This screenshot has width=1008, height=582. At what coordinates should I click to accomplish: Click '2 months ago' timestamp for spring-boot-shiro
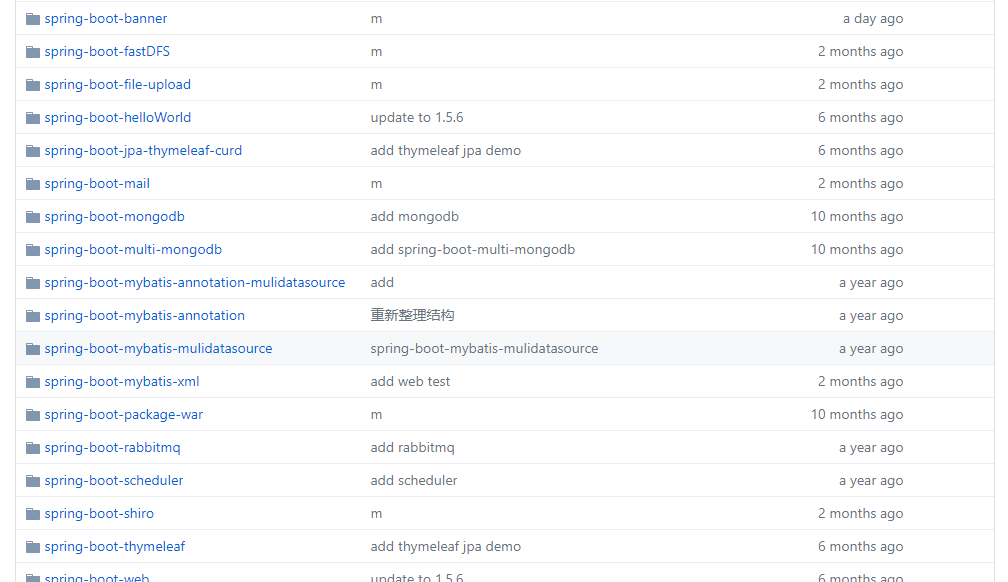tap(860, 513)
